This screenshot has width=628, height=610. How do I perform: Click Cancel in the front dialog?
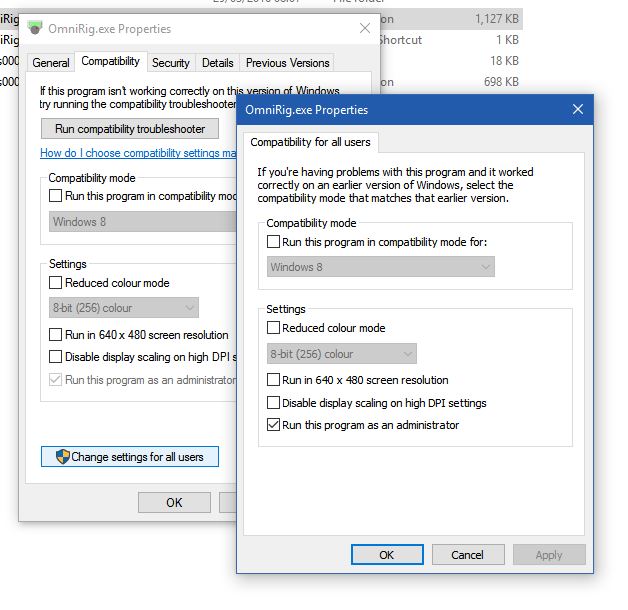(468, 555)
